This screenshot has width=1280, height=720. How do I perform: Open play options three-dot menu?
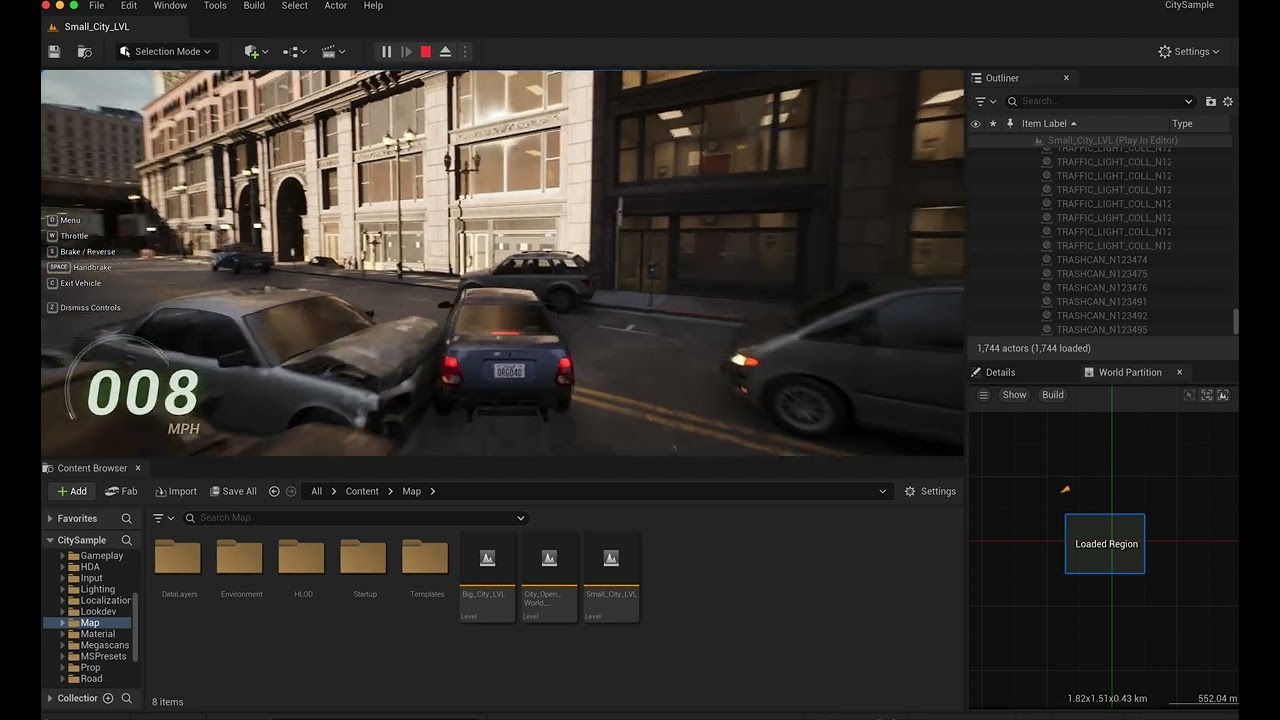(465, 52)
